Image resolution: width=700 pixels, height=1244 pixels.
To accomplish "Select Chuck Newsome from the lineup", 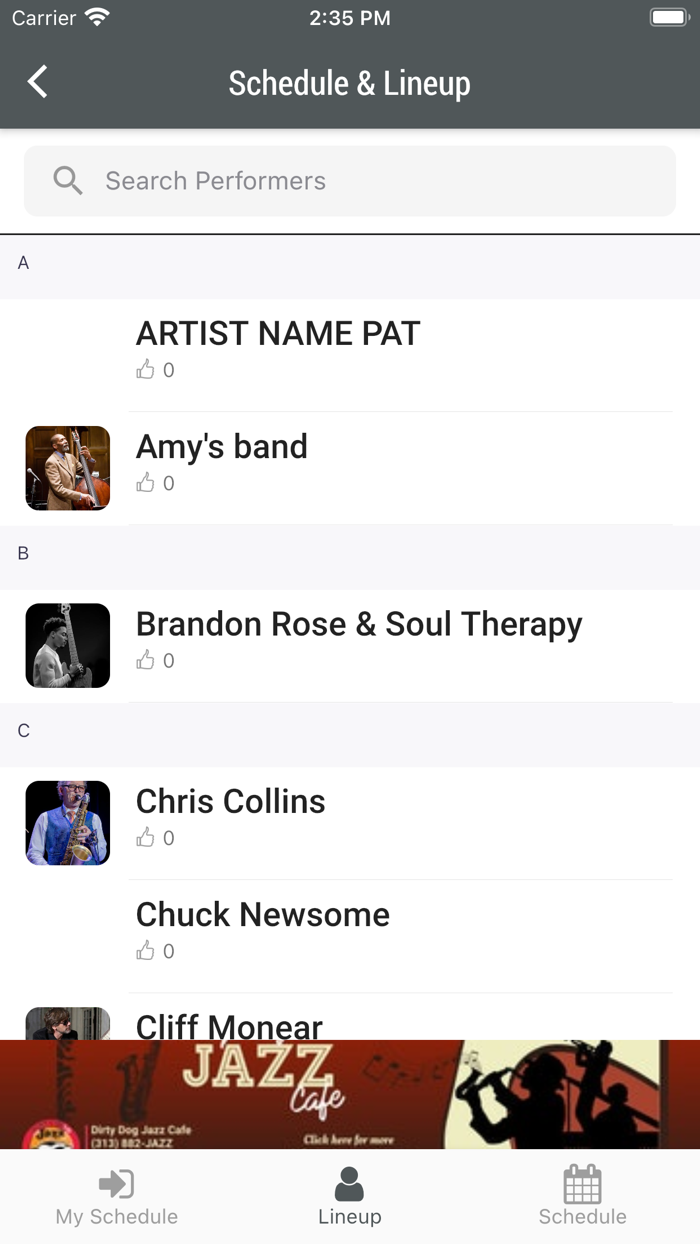I will pos(263,915).
